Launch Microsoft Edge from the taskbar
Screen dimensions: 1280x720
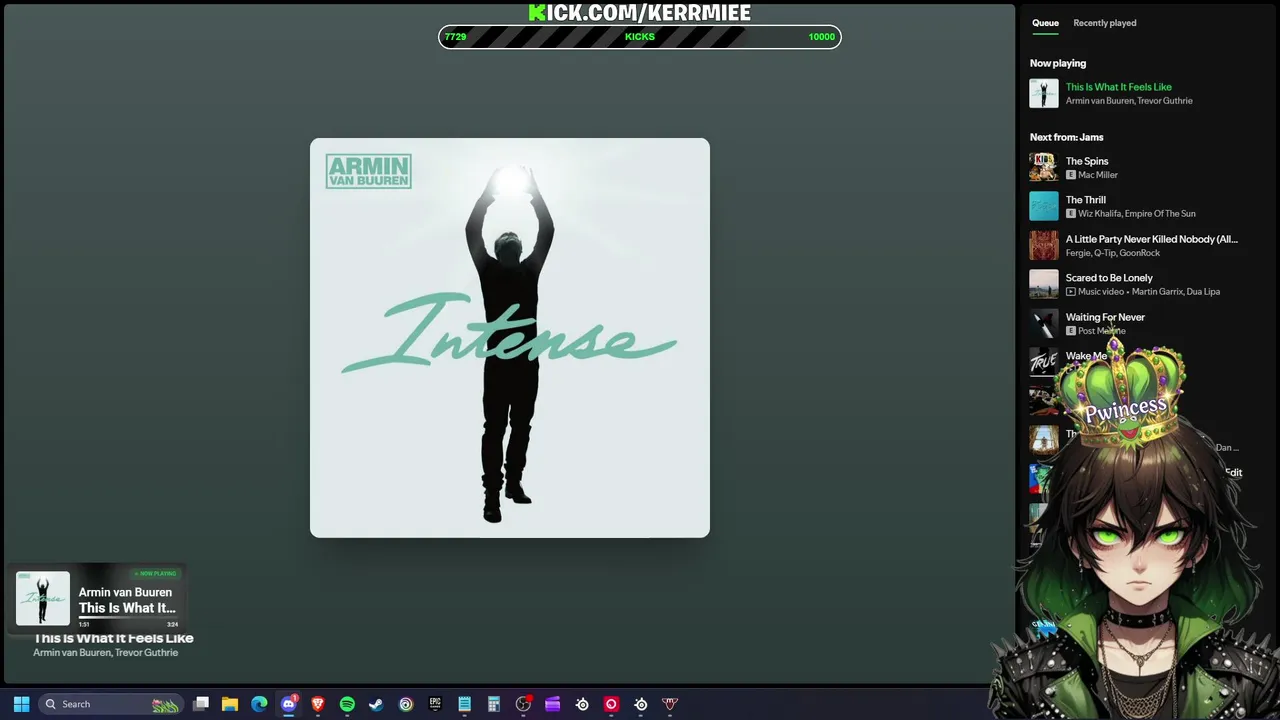click(x=259, y=704)
